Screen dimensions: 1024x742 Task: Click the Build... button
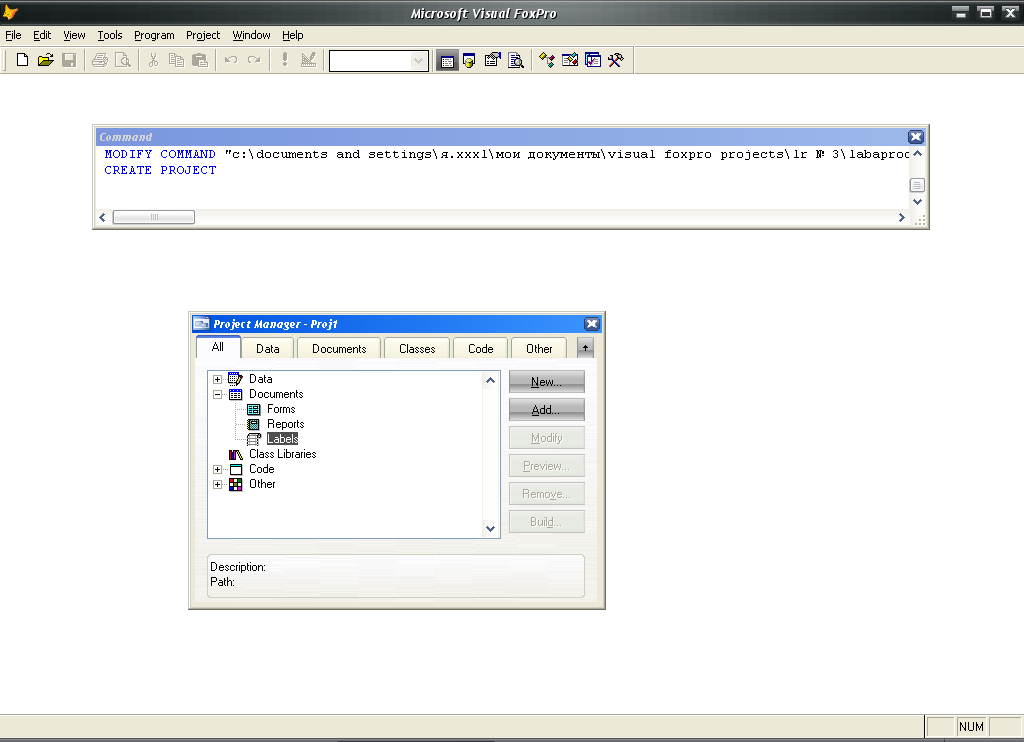(547, 521)
